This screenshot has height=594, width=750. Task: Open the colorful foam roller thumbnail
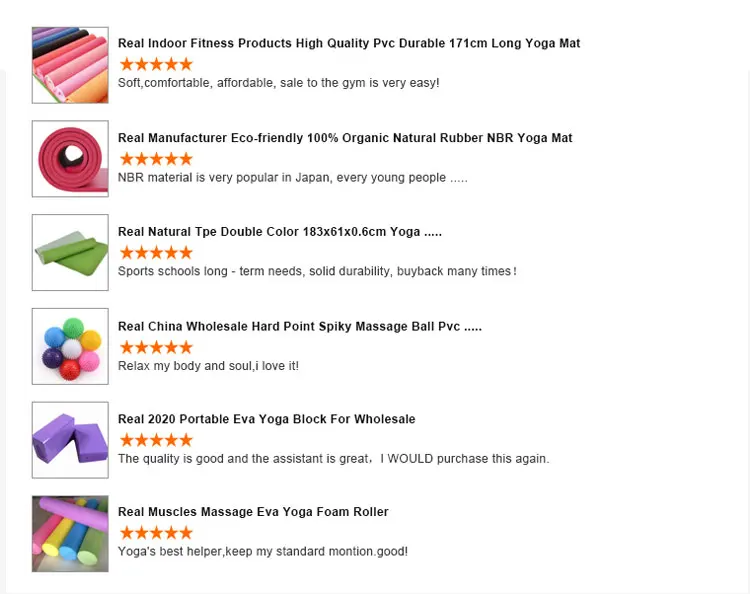[x=70, y=533]
